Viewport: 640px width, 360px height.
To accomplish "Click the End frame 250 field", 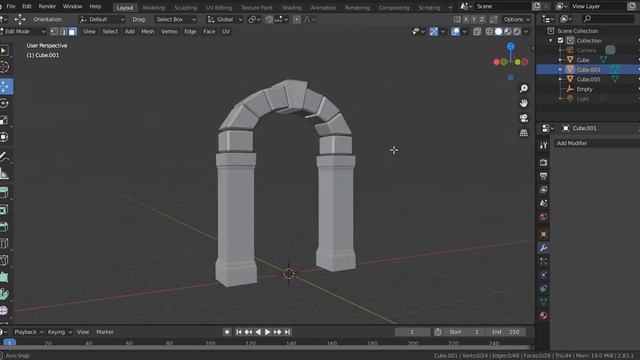I will [506, 332].
